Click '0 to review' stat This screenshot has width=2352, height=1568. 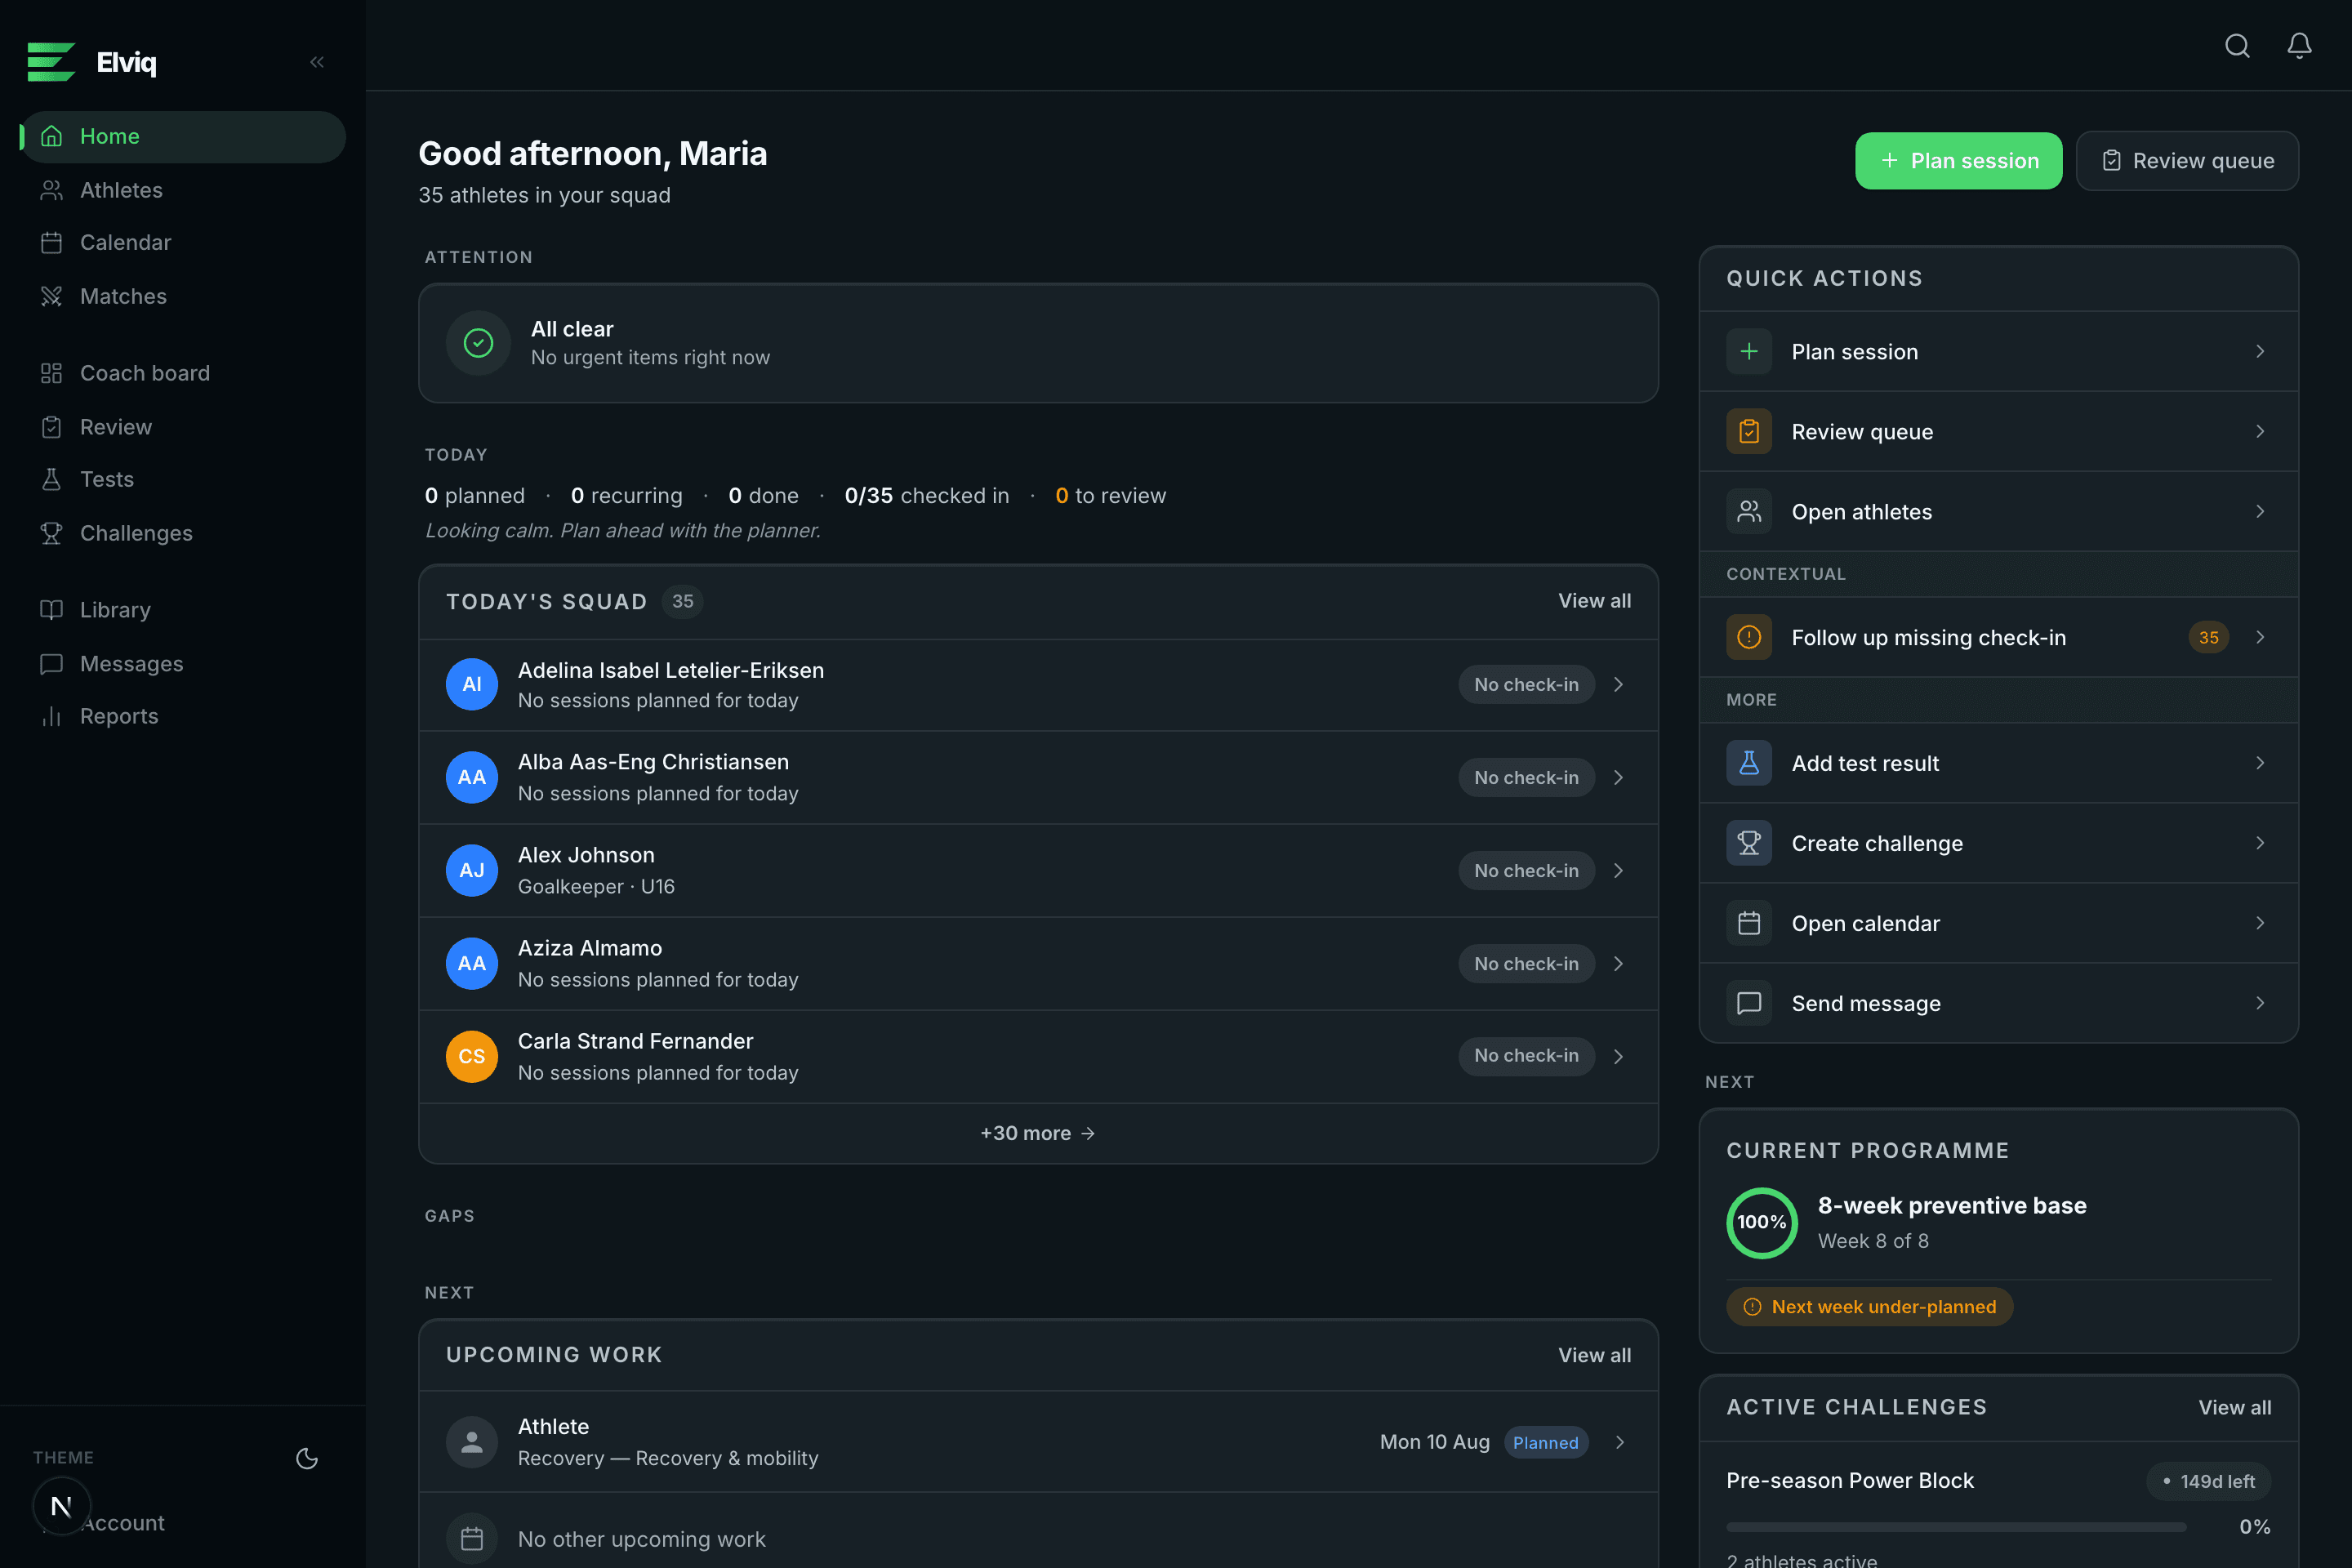[1110, 496]
